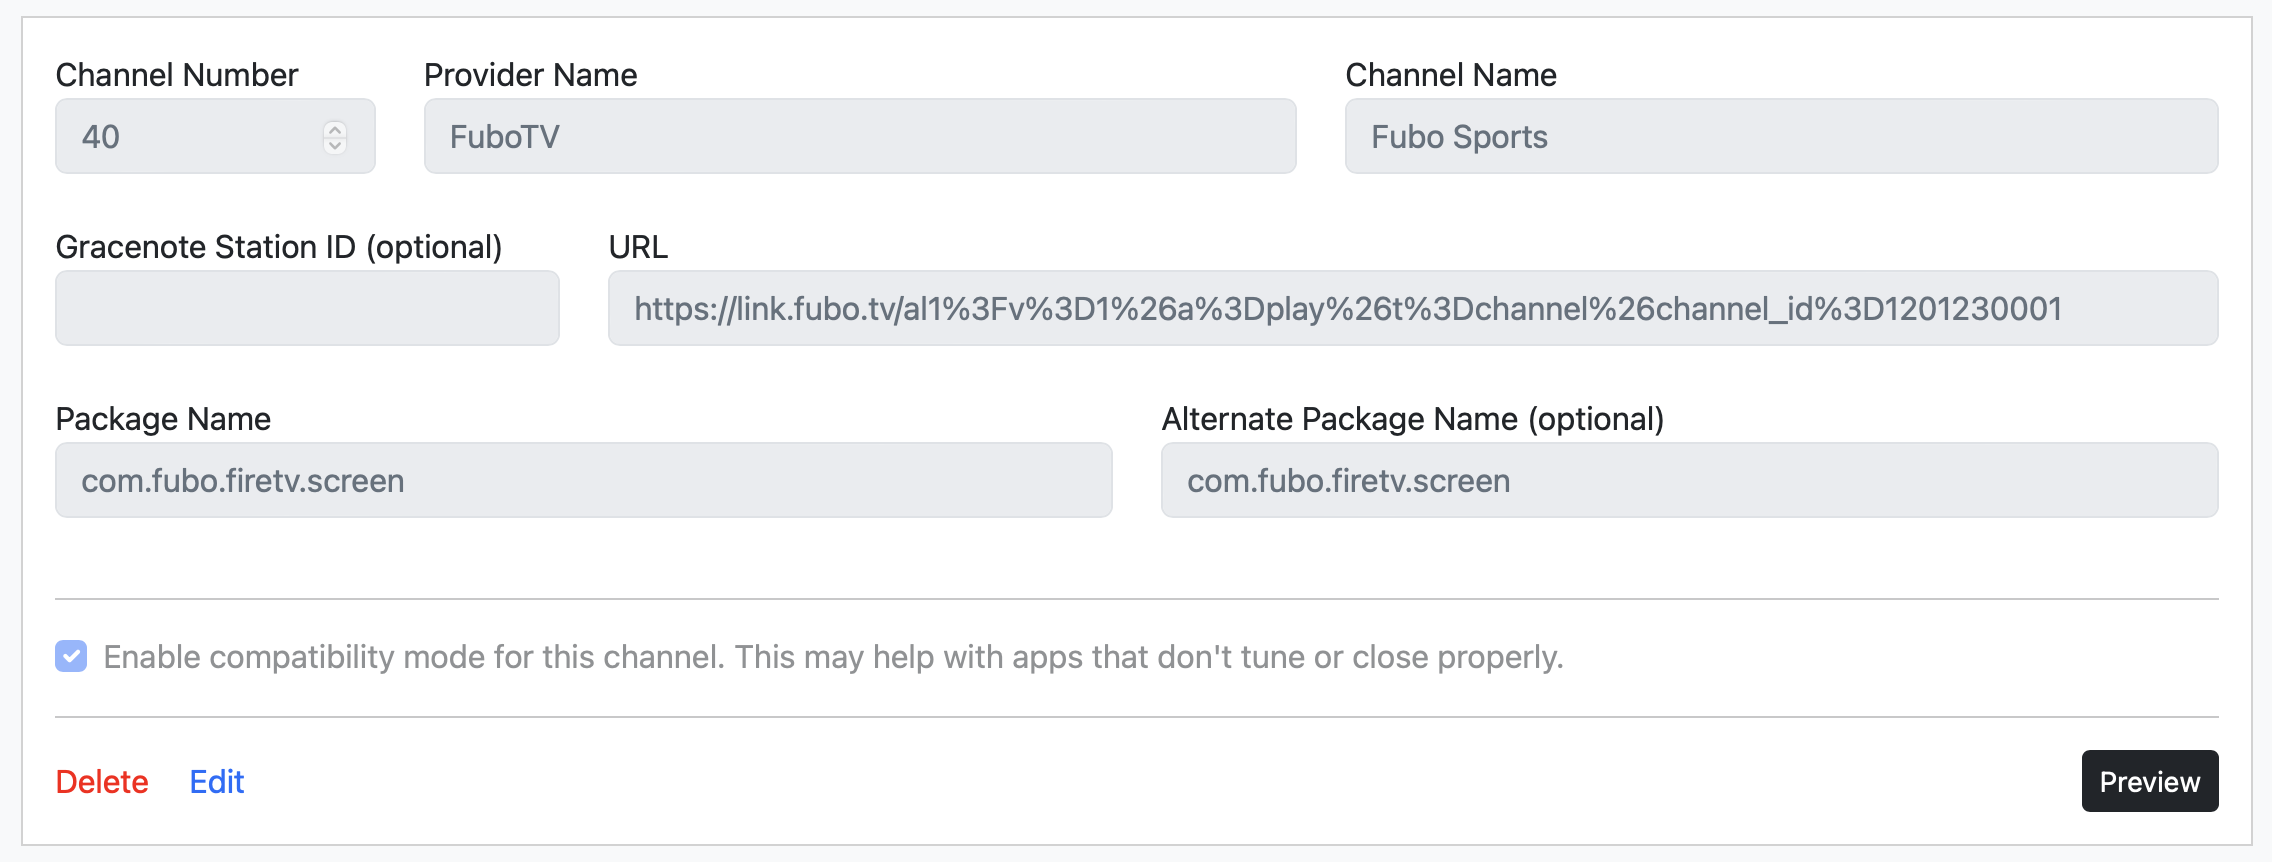2272x862 pixels.
Task: Toggle the compatibility mode checkbox
Action: pyautogui.click(x=71, y=657)
